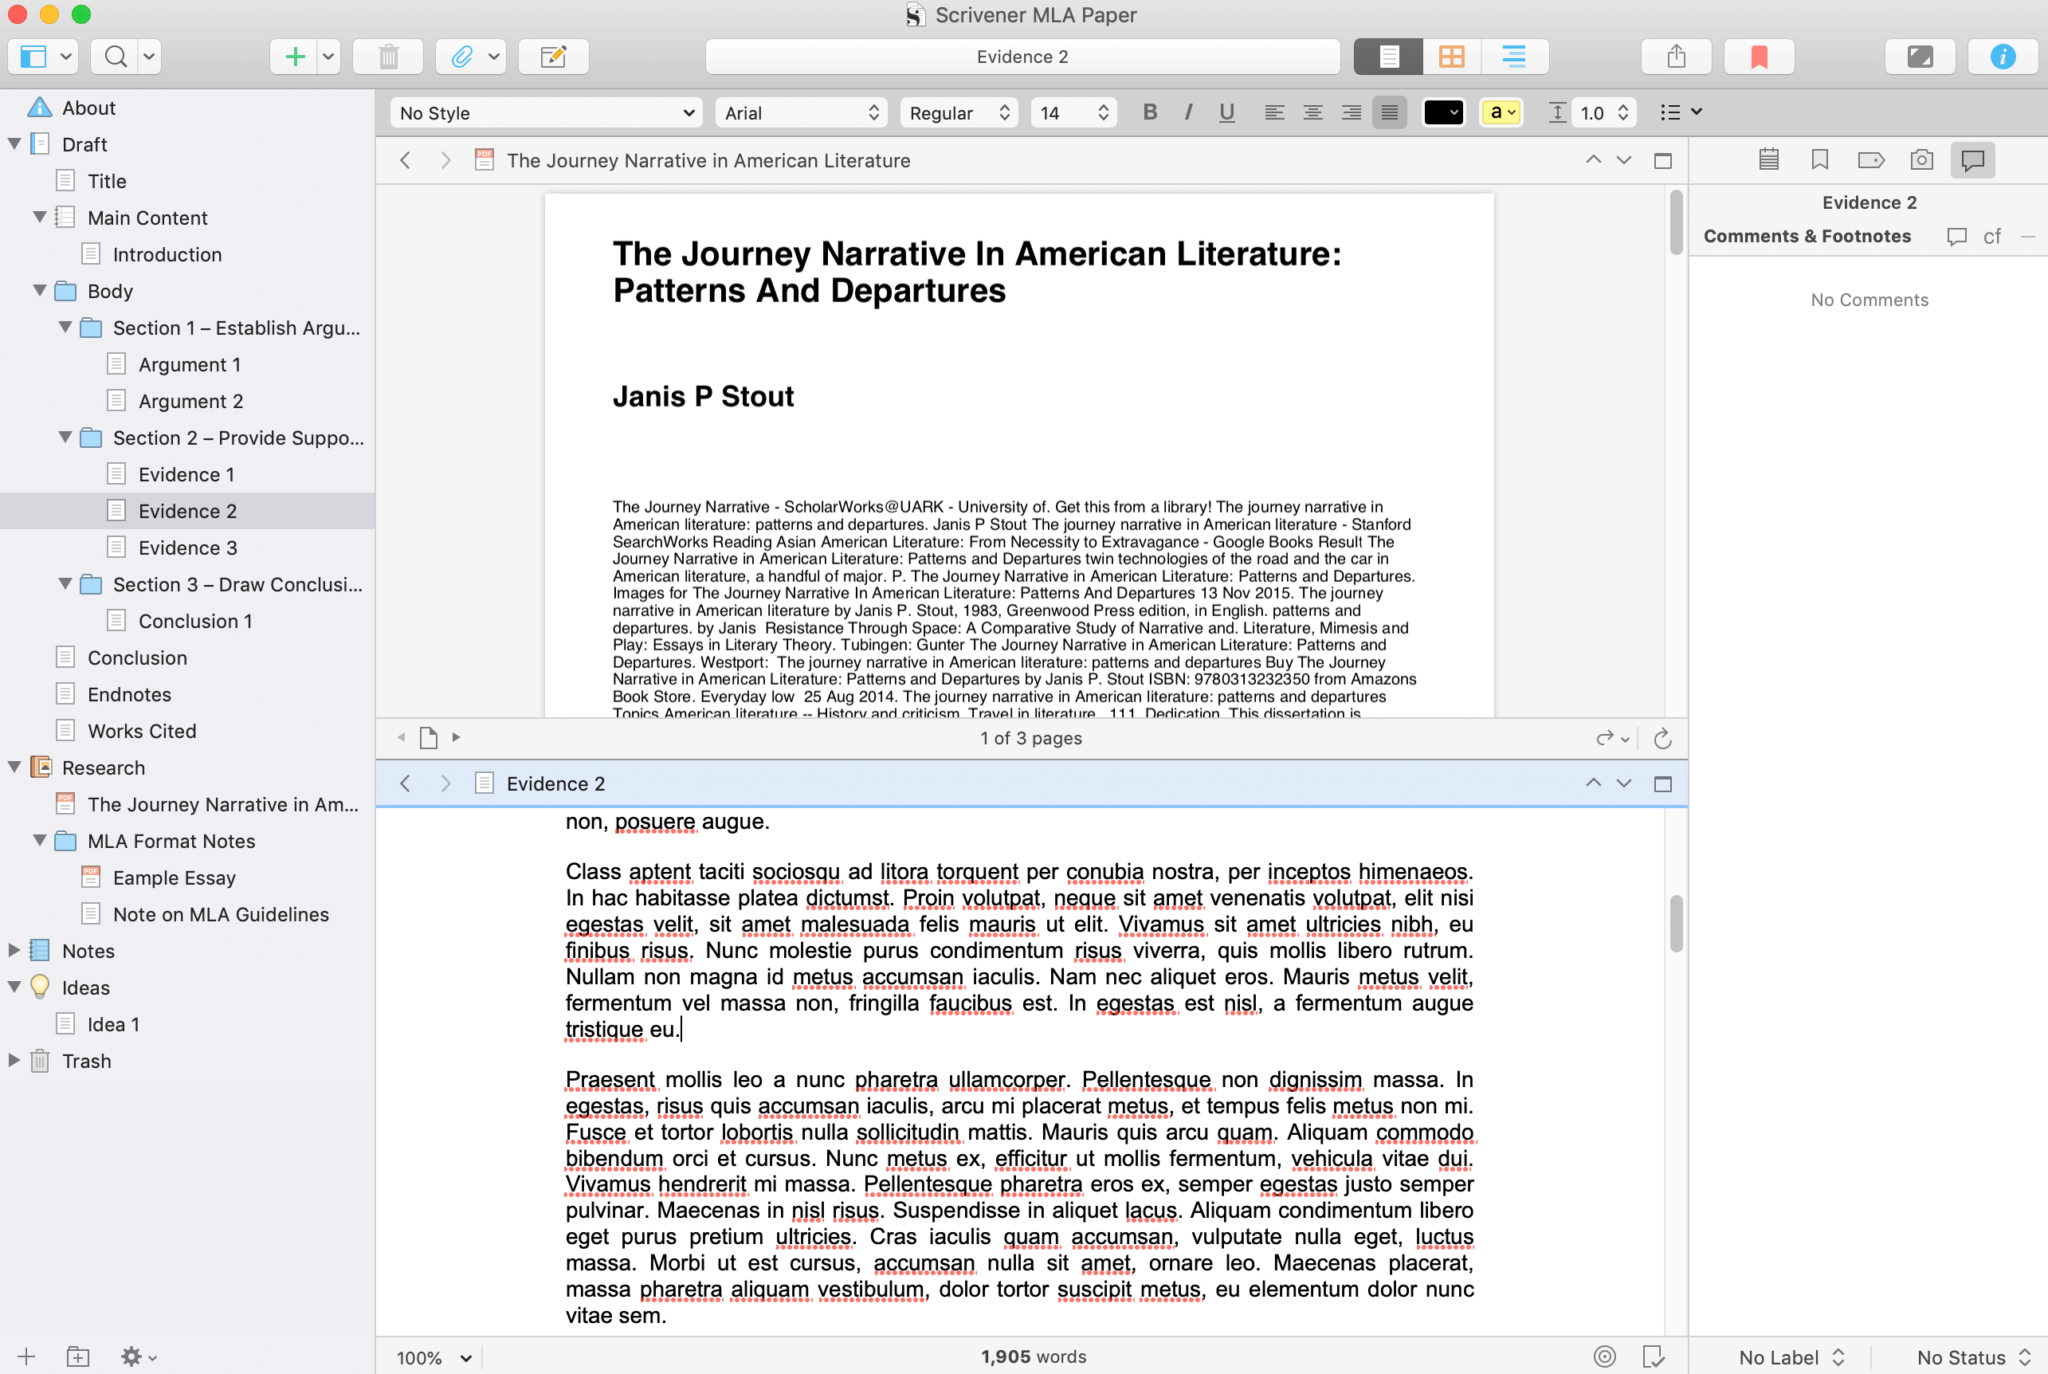This screenshot has height=1374, width=2048.
Task: Open the No Style dropdown
Action: [x=546, y=112]
